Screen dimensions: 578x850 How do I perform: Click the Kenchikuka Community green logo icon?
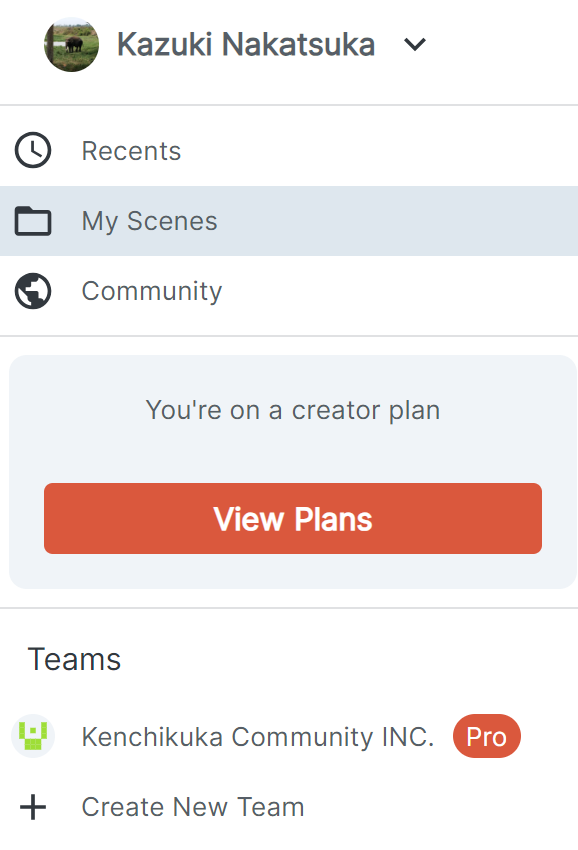[33, 736]
